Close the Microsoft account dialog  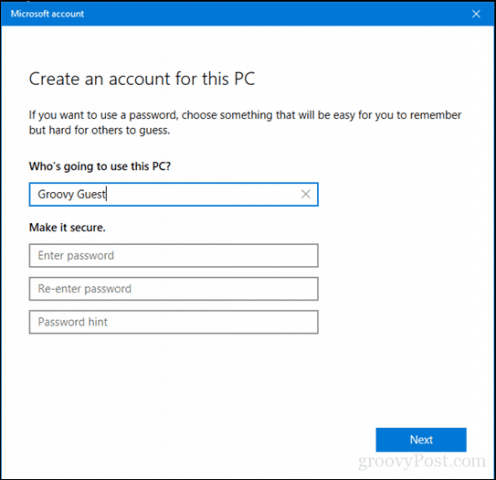tap(476, 14)
